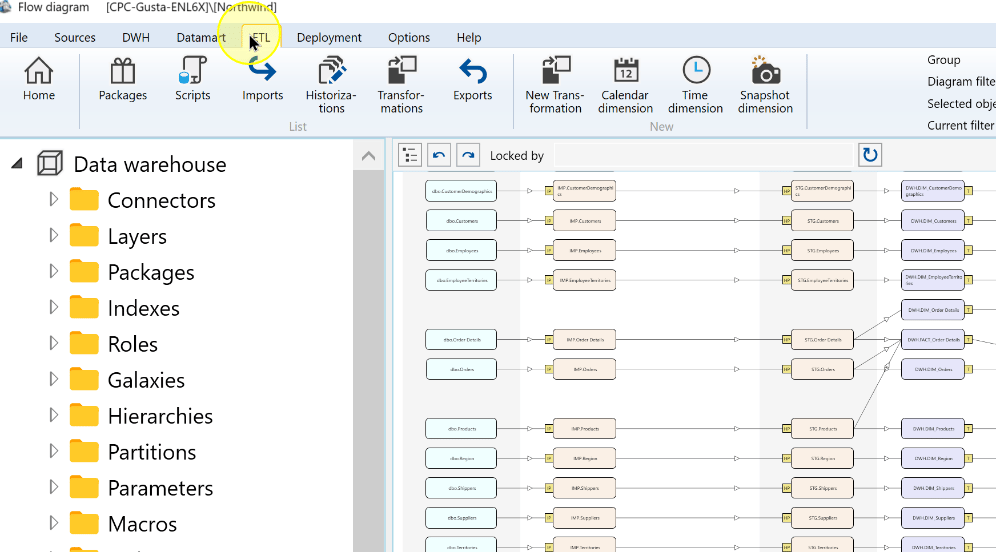Create a New Transformation
The height and width of the screenshot is (552, 996).
pos(555,86)
